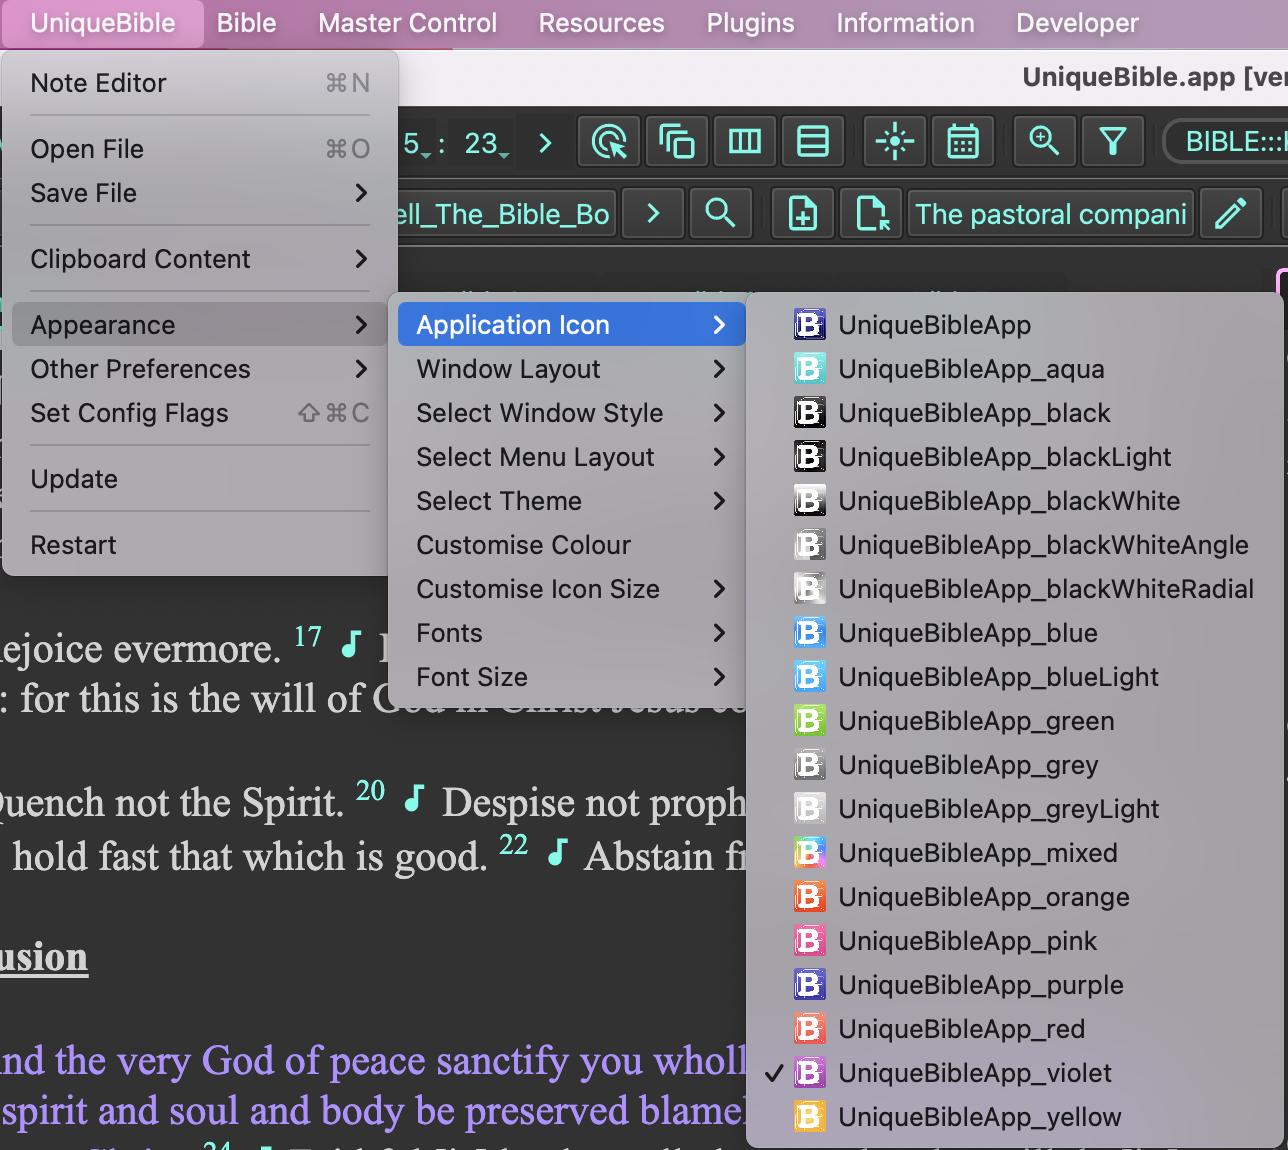Viewport: 1288px width, 1150px height.
Task: Click the search magnifier in second toolbar
Action: pos(720,214)
